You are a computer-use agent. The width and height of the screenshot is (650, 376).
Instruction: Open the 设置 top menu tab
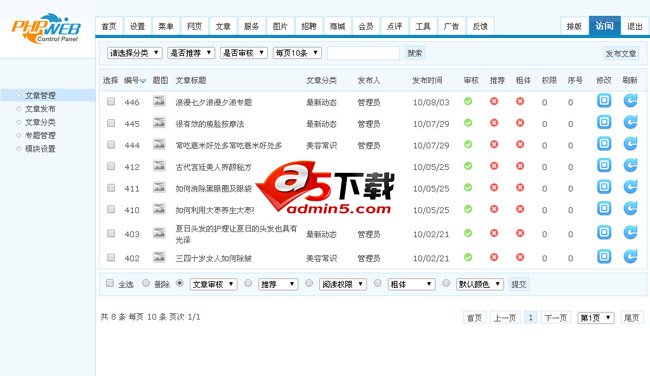point(137,27)
